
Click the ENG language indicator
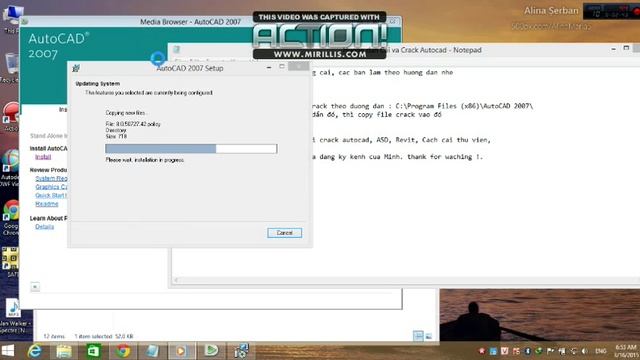[x=600, y=351]
